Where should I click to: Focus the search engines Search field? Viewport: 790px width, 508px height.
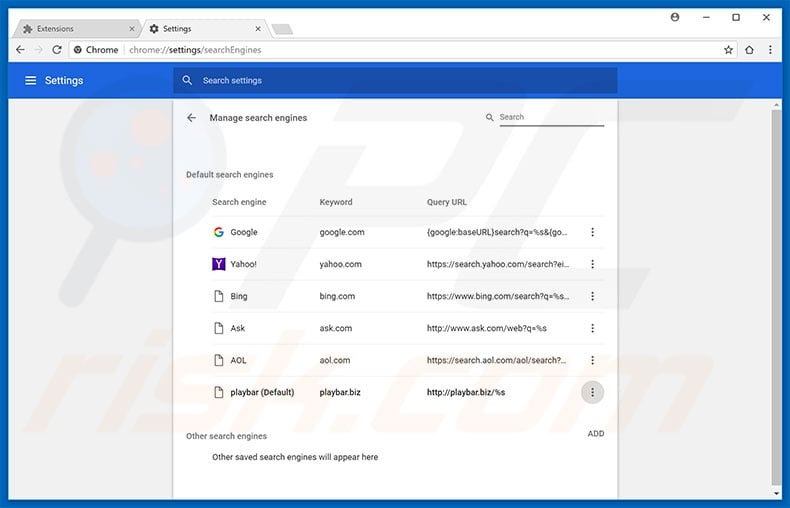click(x=552, y=117)
